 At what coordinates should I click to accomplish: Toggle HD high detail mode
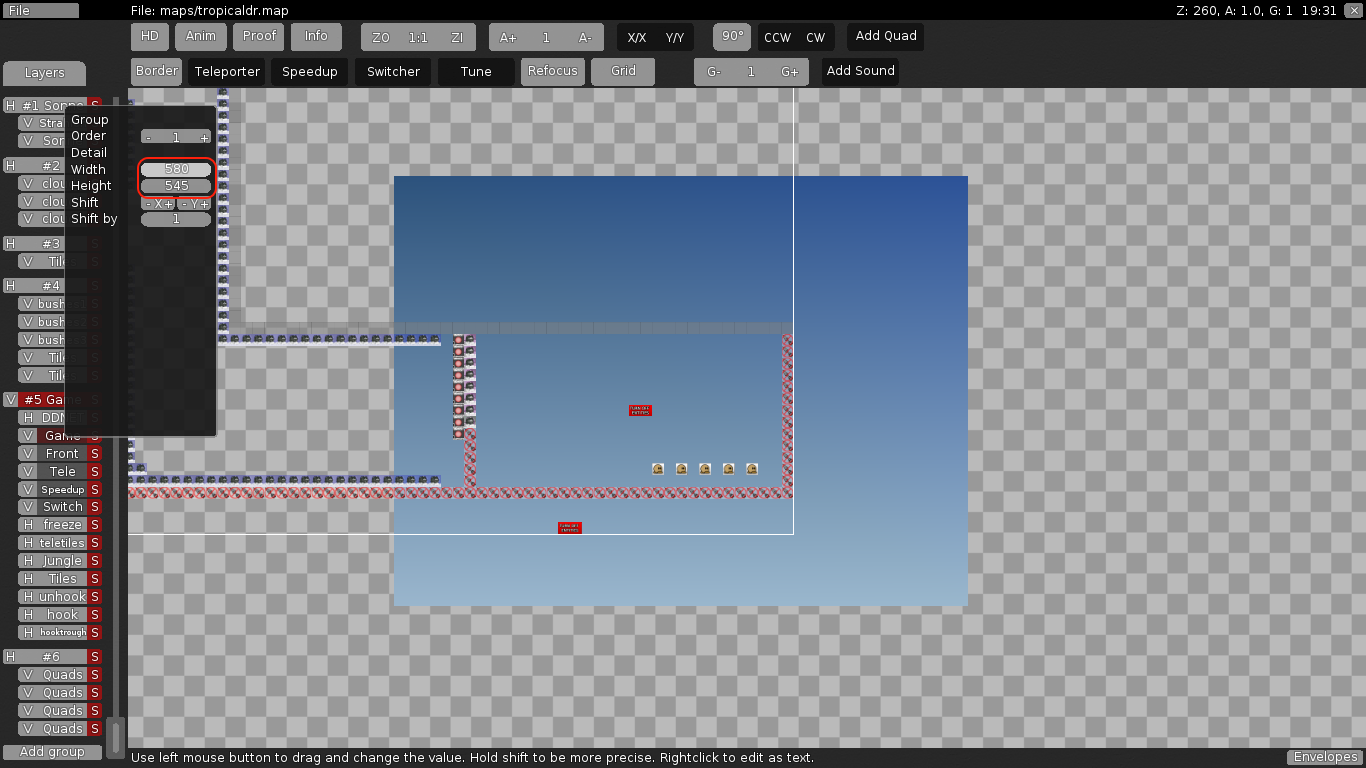[x=149, y=36]
